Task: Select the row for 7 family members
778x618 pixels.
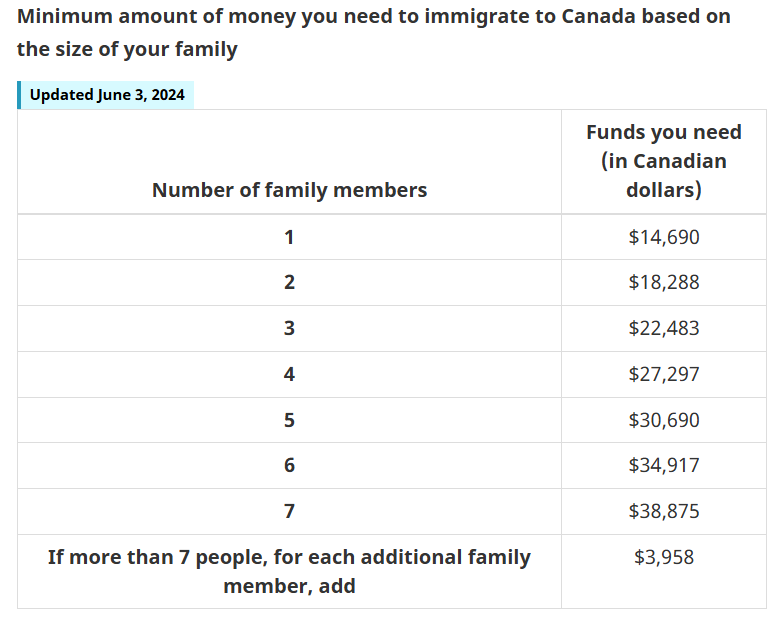Action: (392, 511)
